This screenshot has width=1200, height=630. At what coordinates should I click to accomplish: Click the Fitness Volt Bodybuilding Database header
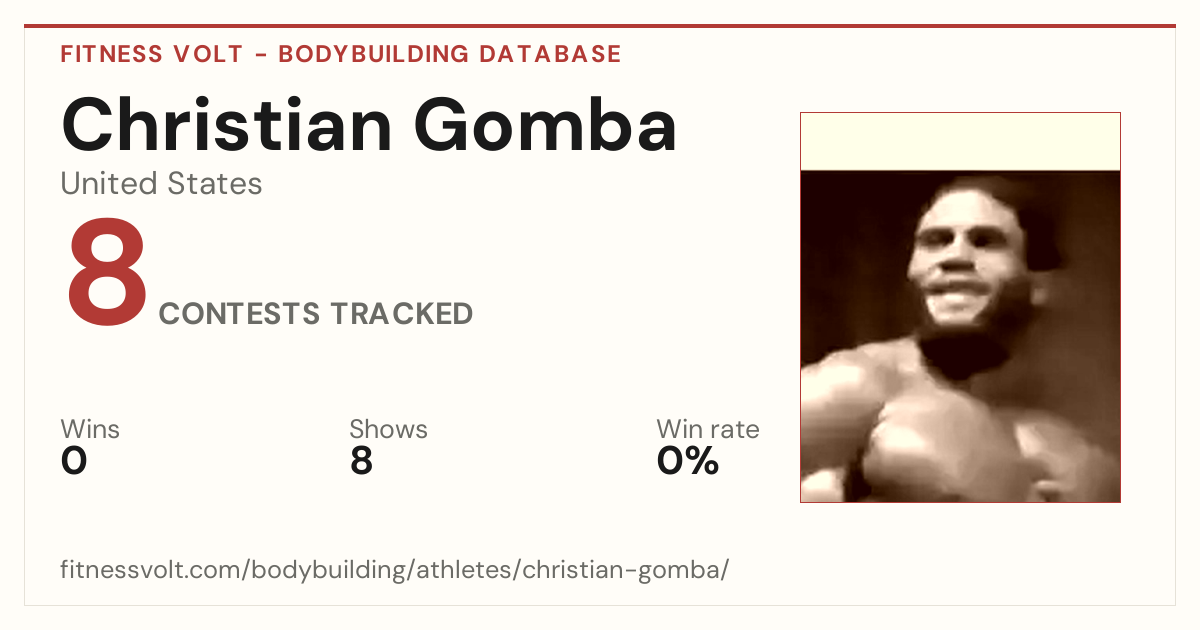click(x=341, y=54)
